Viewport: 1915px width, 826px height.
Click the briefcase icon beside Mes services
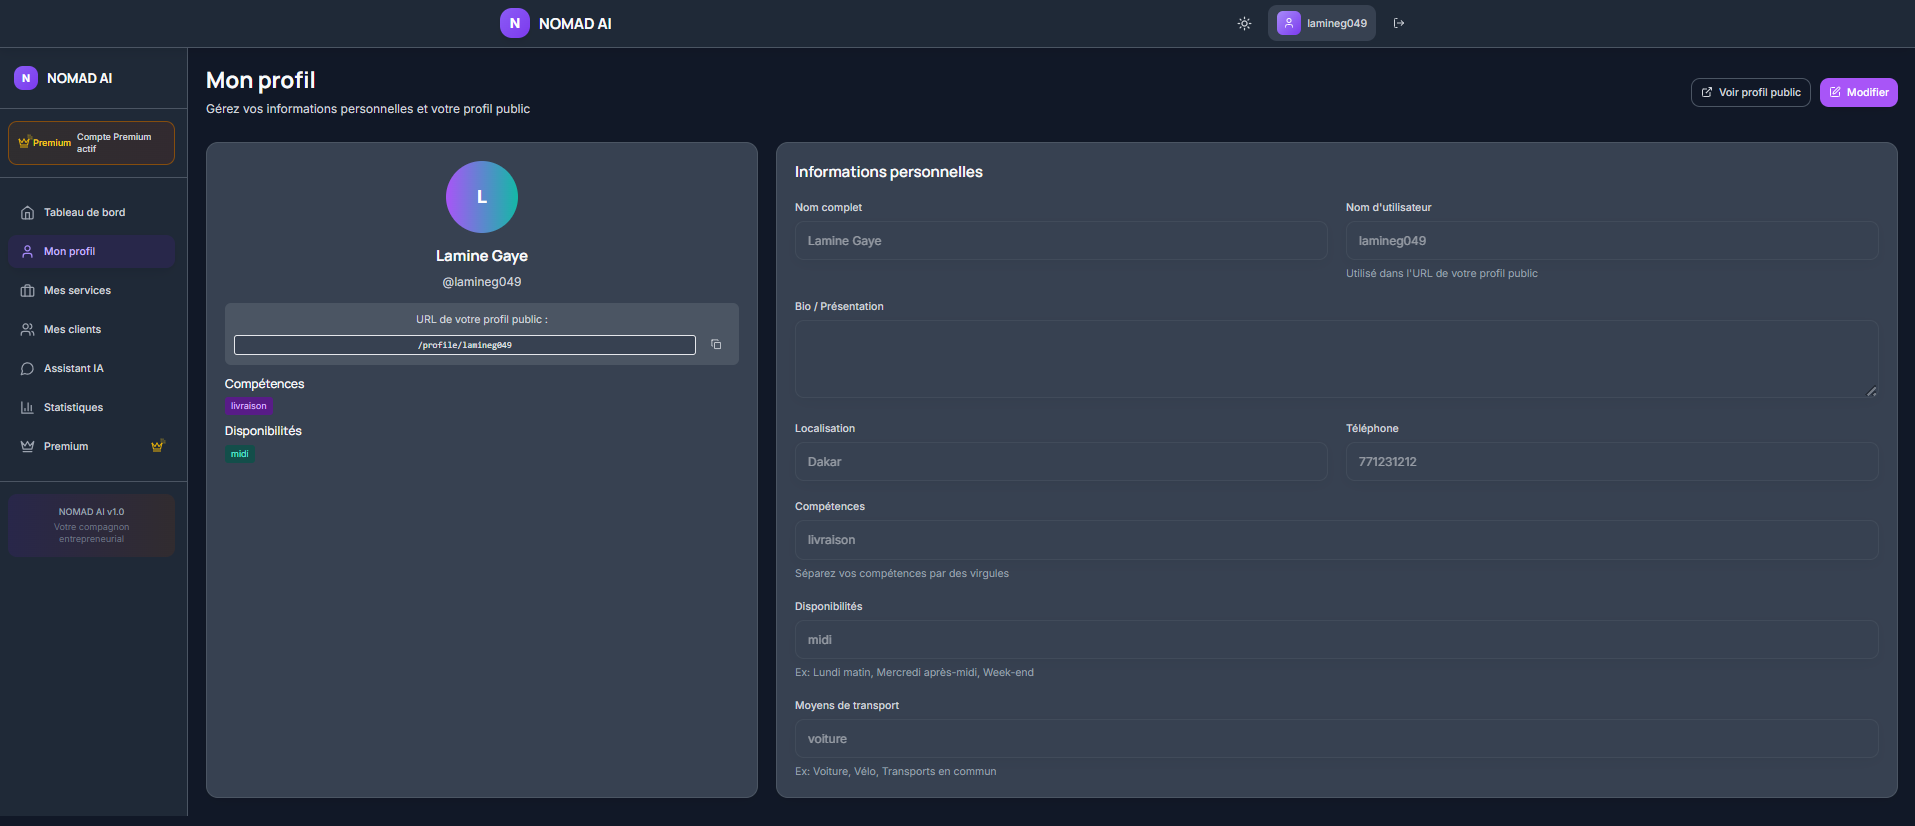[27, 290]
